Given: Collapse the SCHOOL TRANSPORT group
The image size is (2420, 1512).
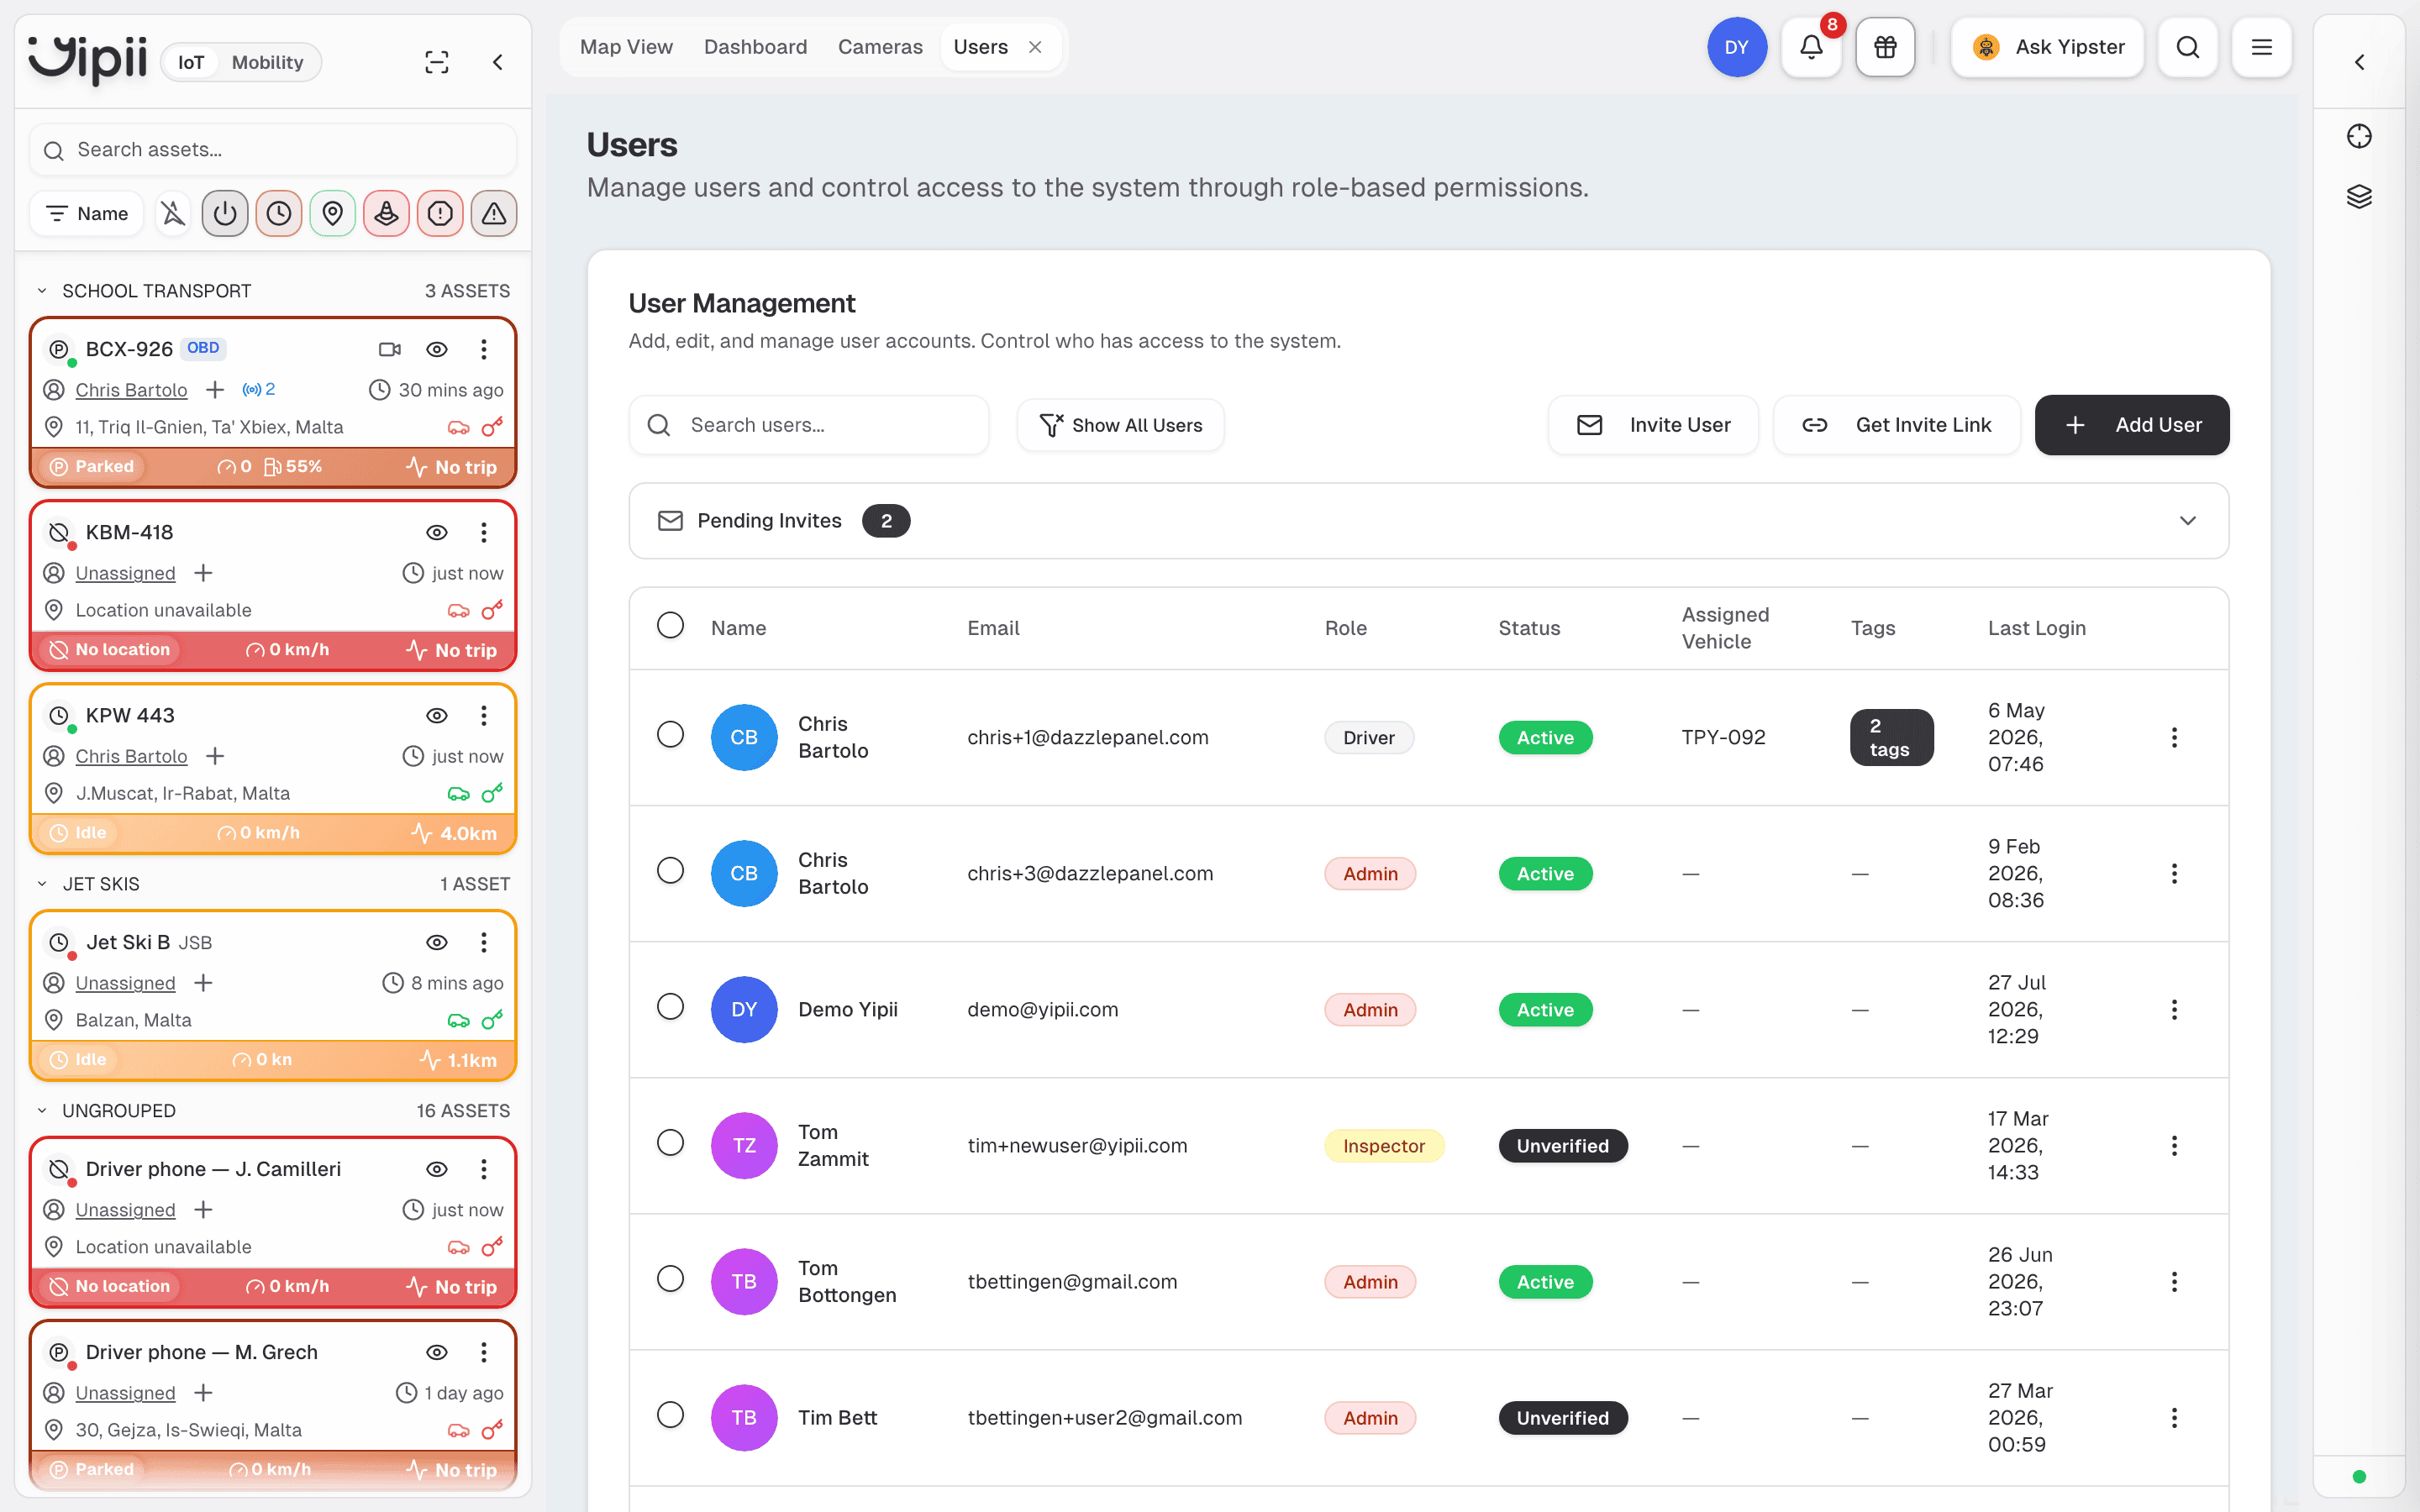Looking at the screenshot, I should [x=42, y=291].
